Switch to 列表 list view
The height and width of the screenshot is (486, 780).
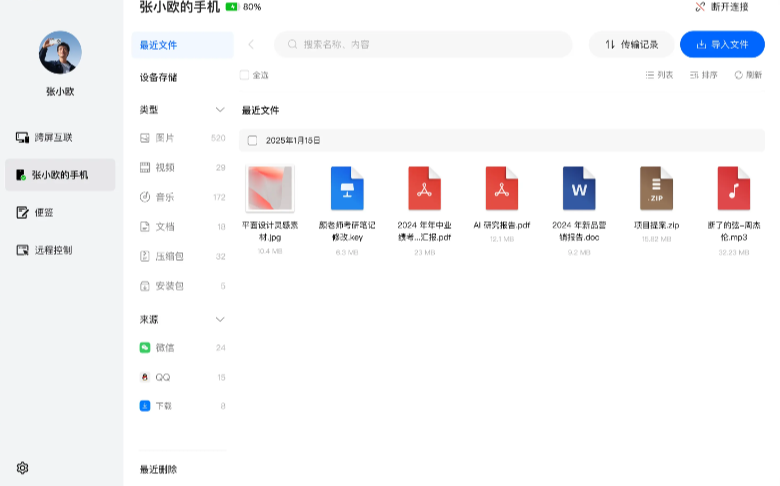coord(659,75)
